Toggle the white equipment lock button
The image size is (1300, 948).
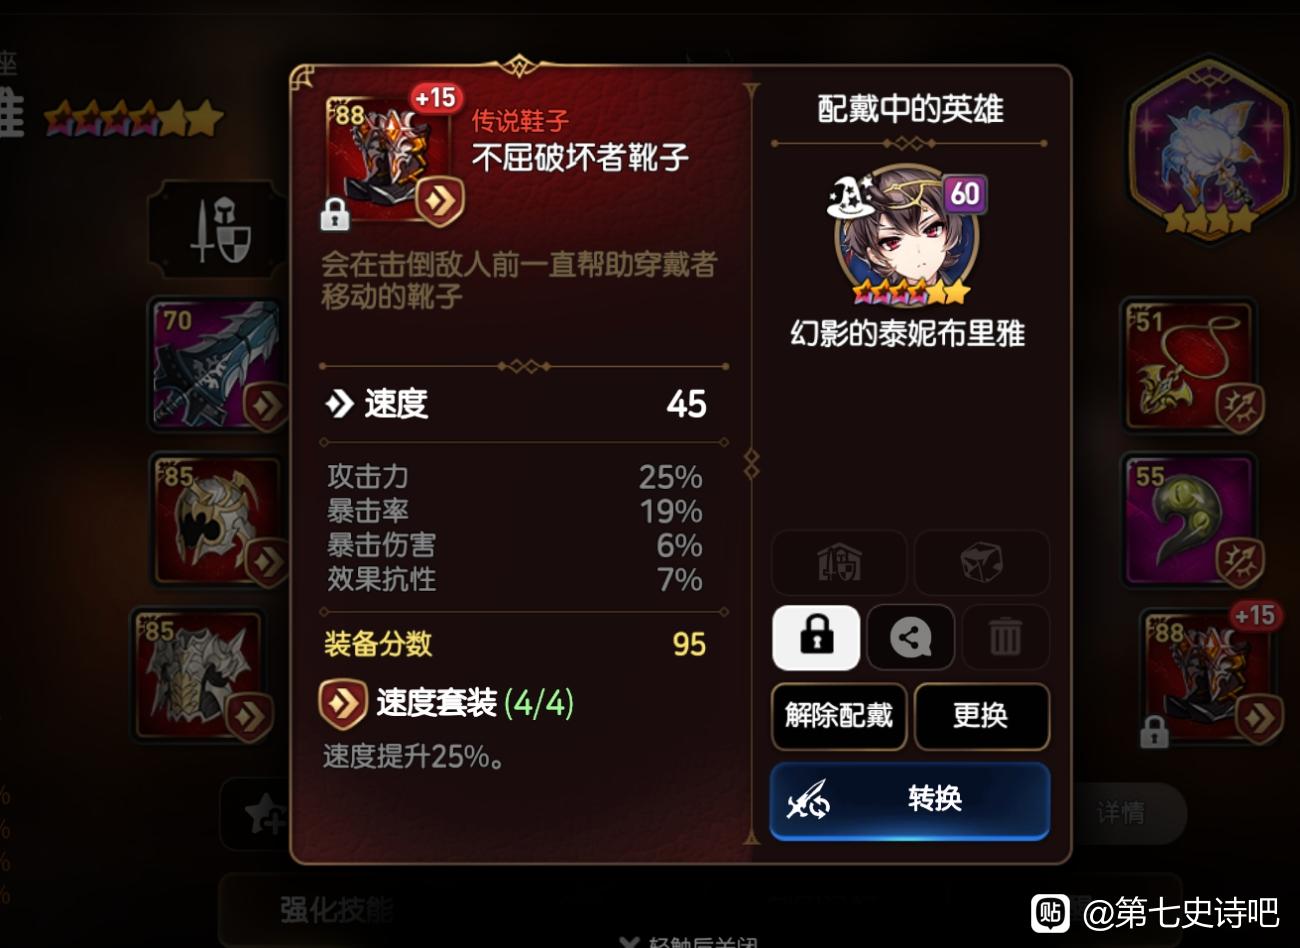coord(816,637)
